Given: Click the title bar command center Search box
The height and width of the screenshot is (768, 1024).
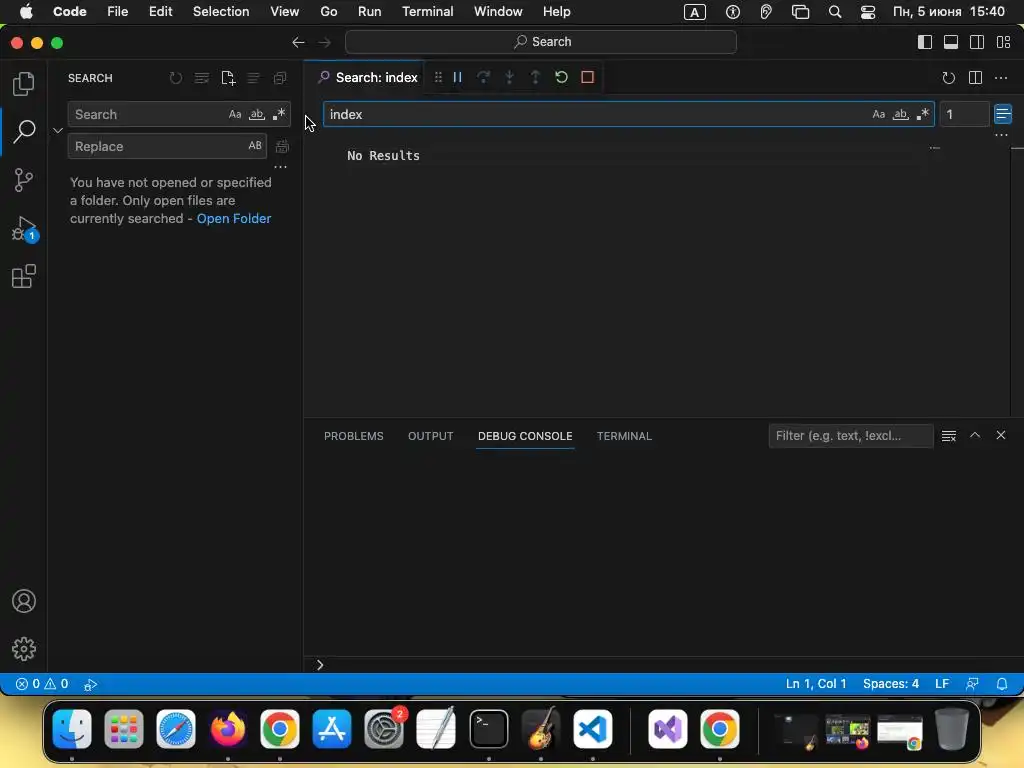Looking at the screenshot, I should (x=541, y=42).
